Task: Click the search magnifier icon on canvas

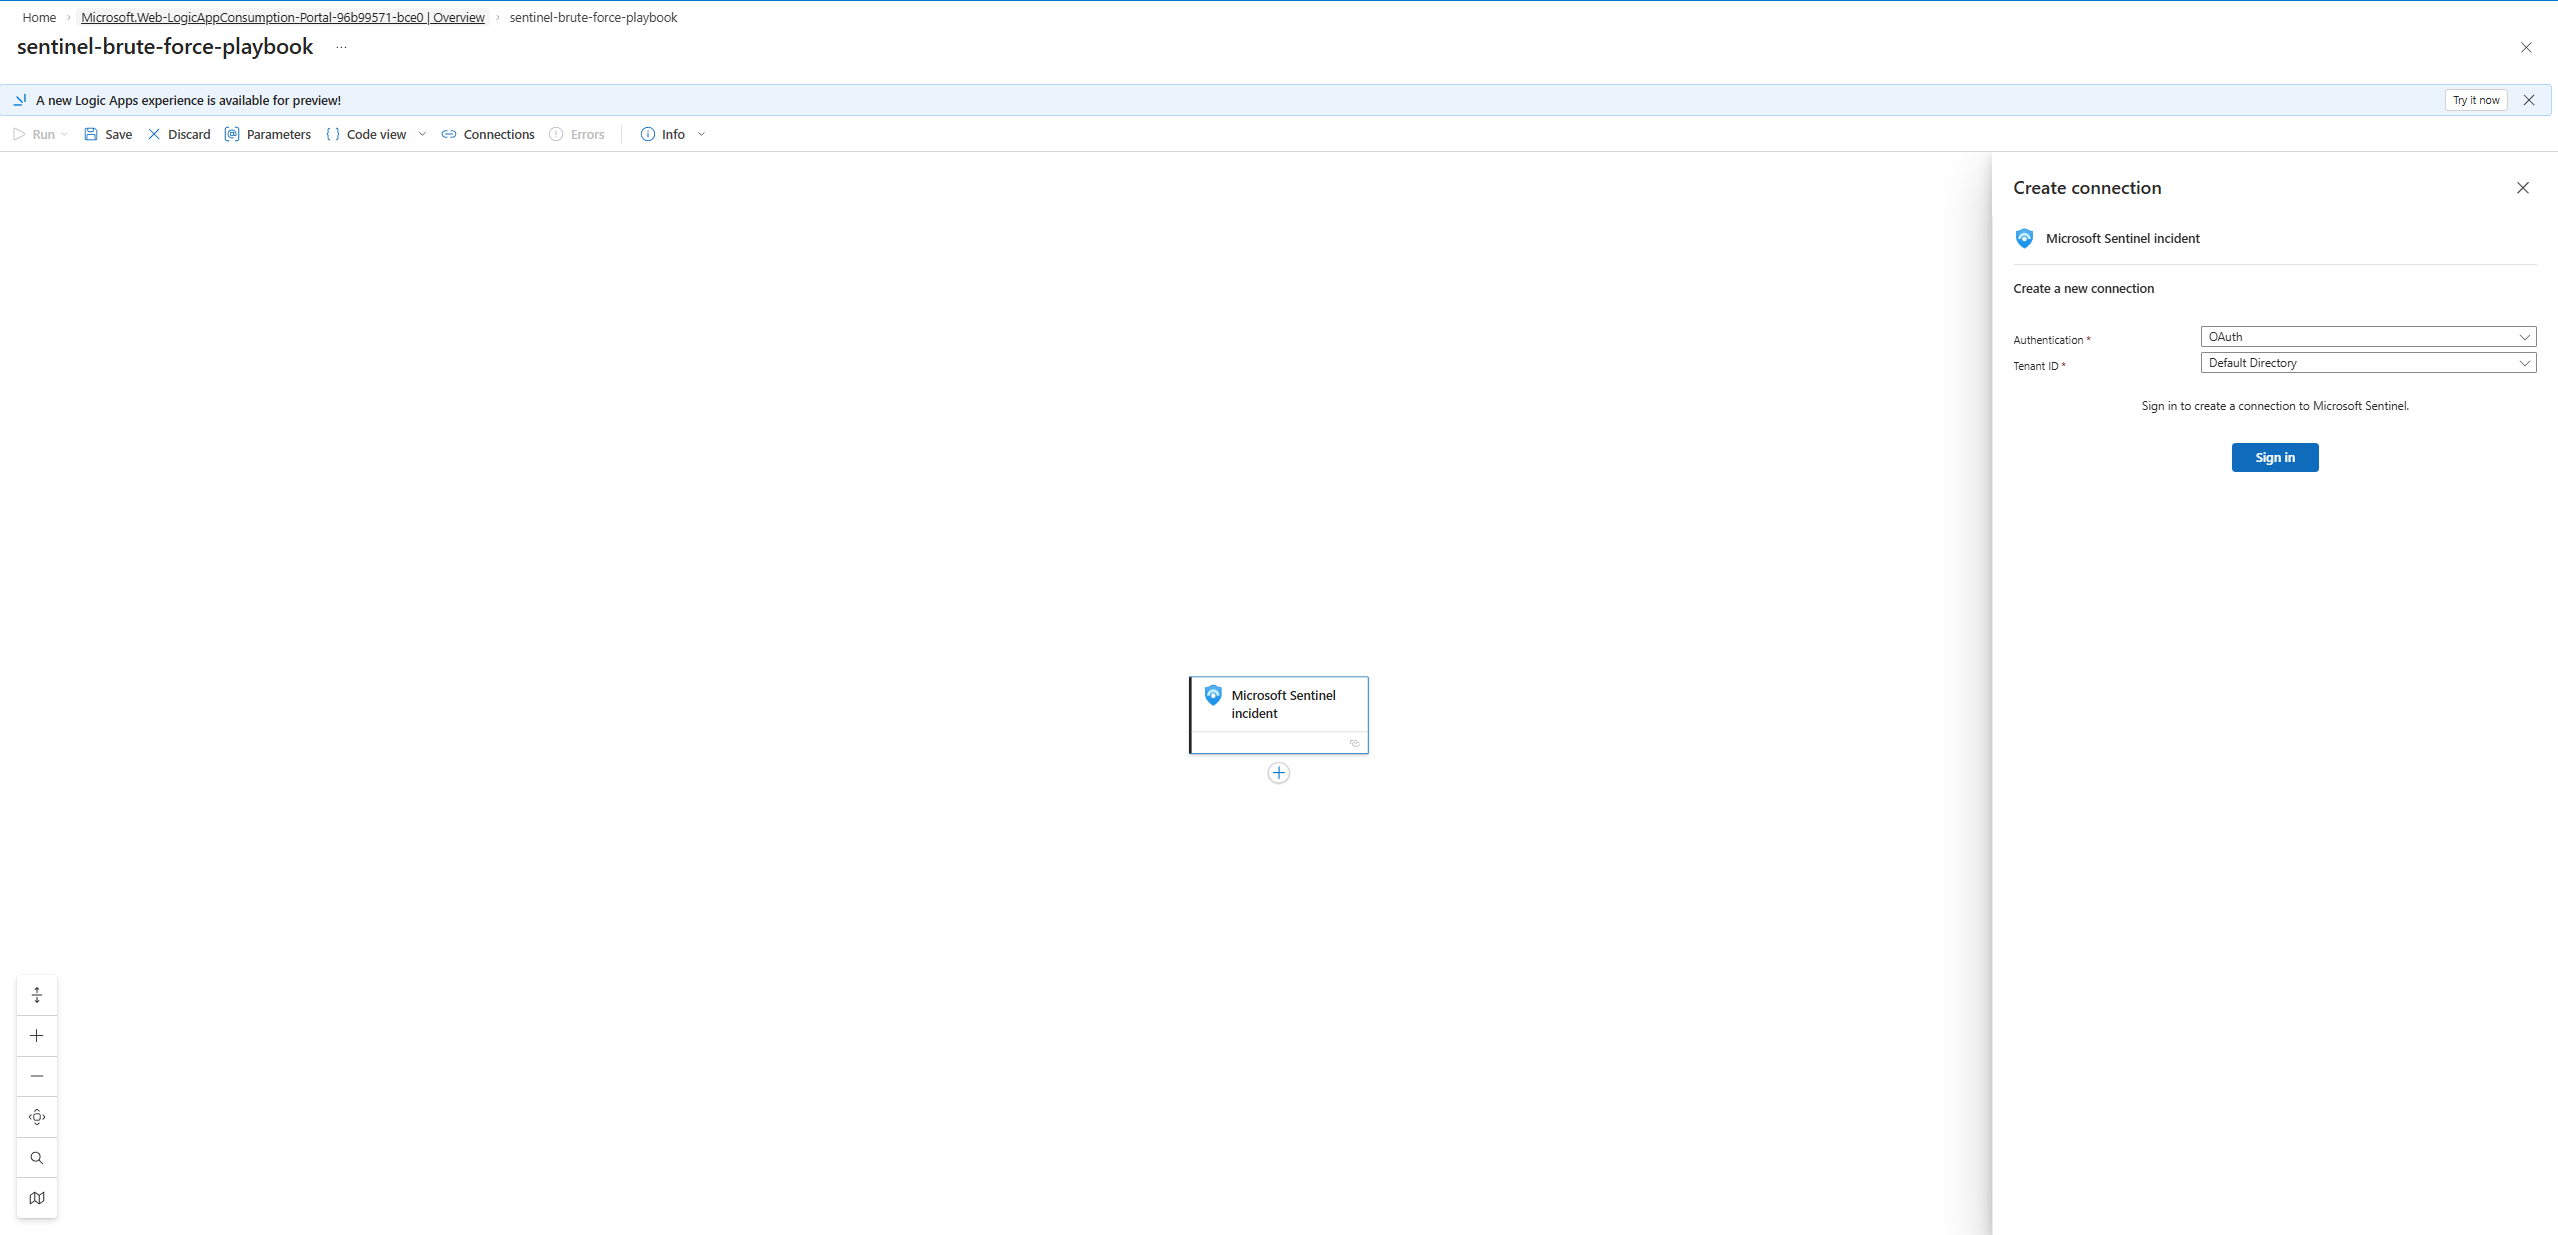Action: [37, 1158]
